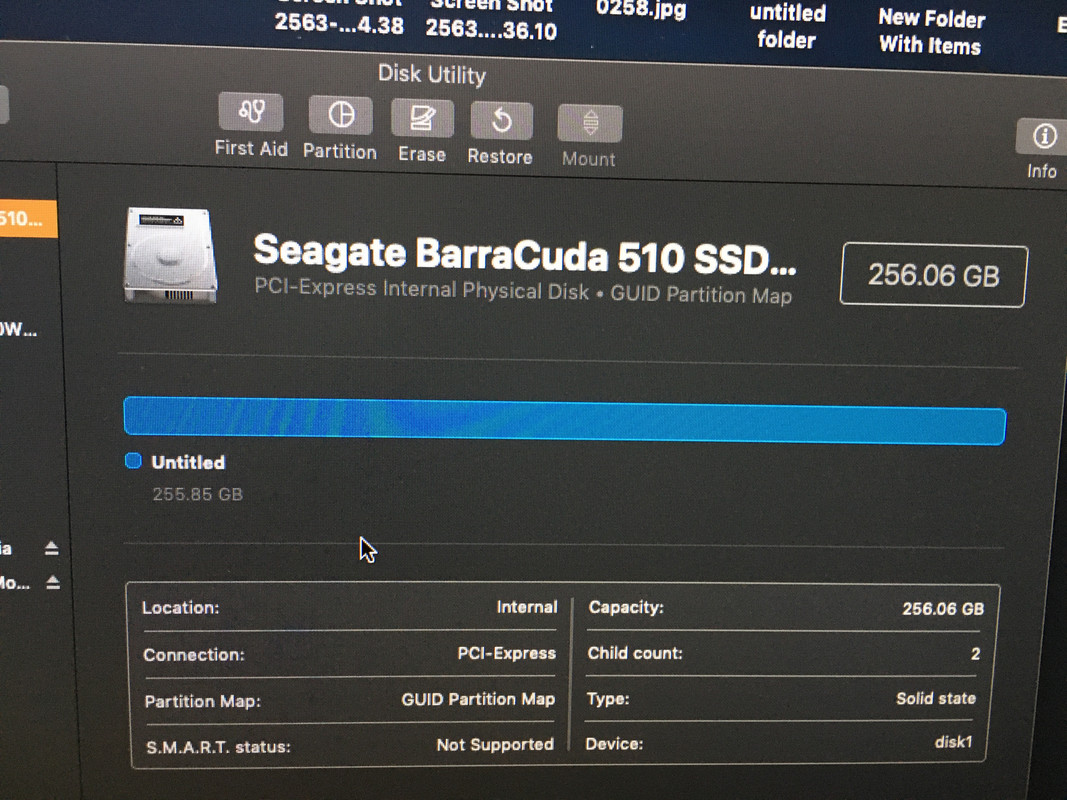The height and width of the screenshot is (800, 1067).
Task: Click the blue partition usage bar
Action: coord(564,421)
